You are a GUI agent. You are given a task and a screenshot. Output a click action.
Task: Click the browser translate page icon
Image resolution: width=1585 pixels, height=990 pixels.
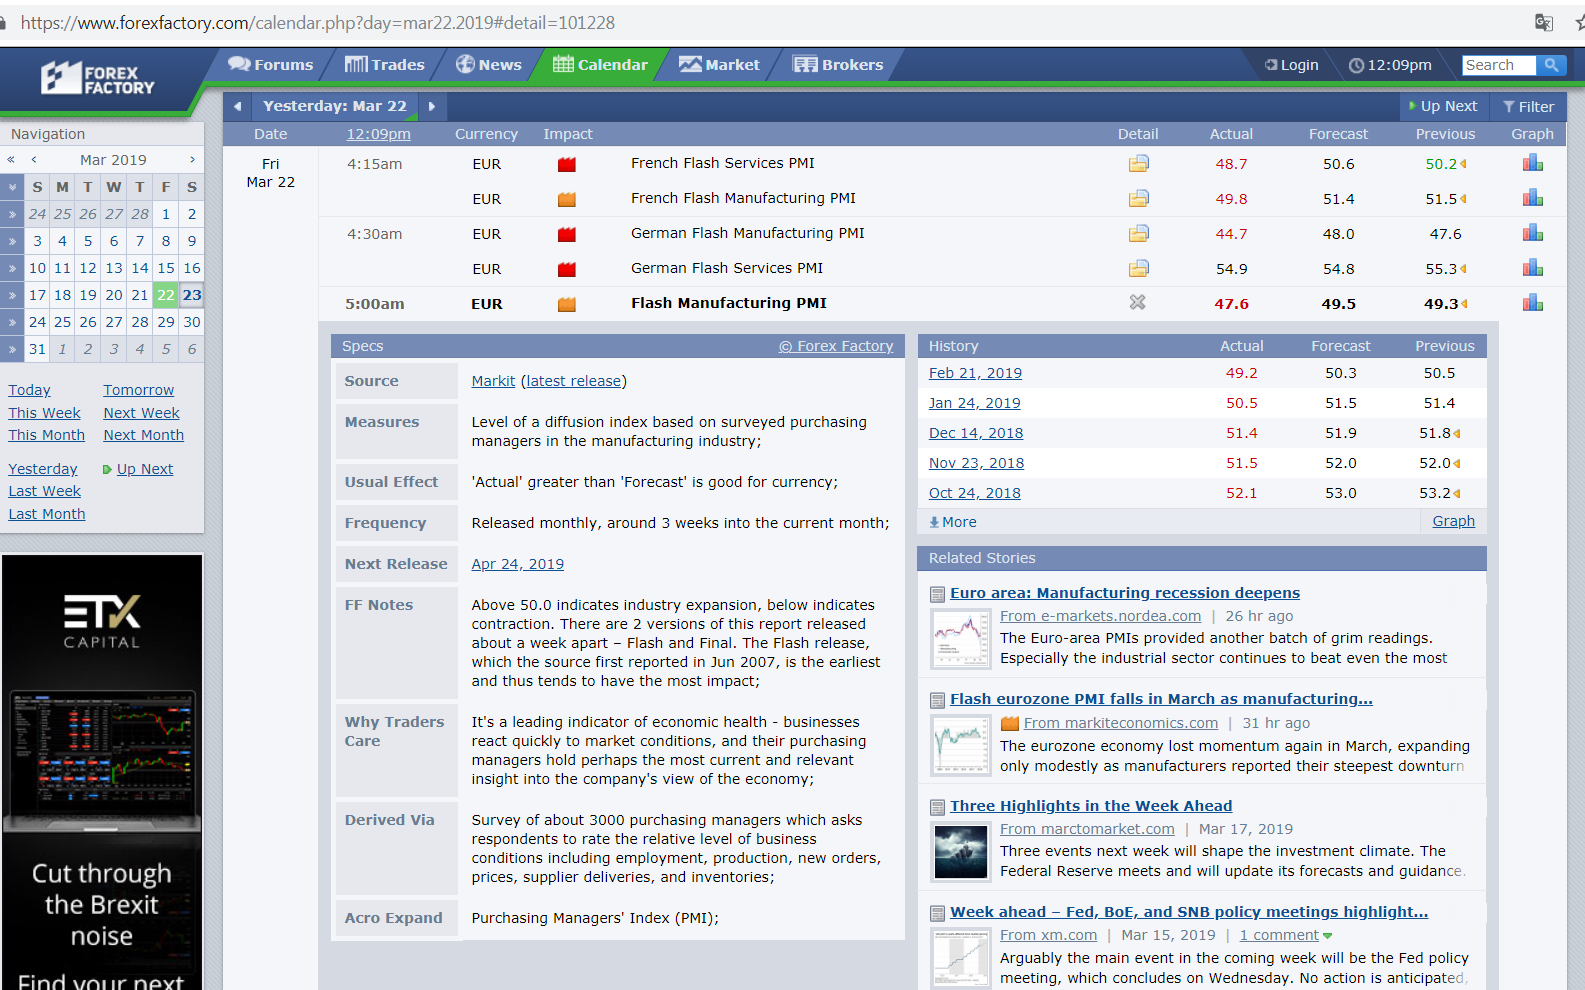coord(1544,22)
